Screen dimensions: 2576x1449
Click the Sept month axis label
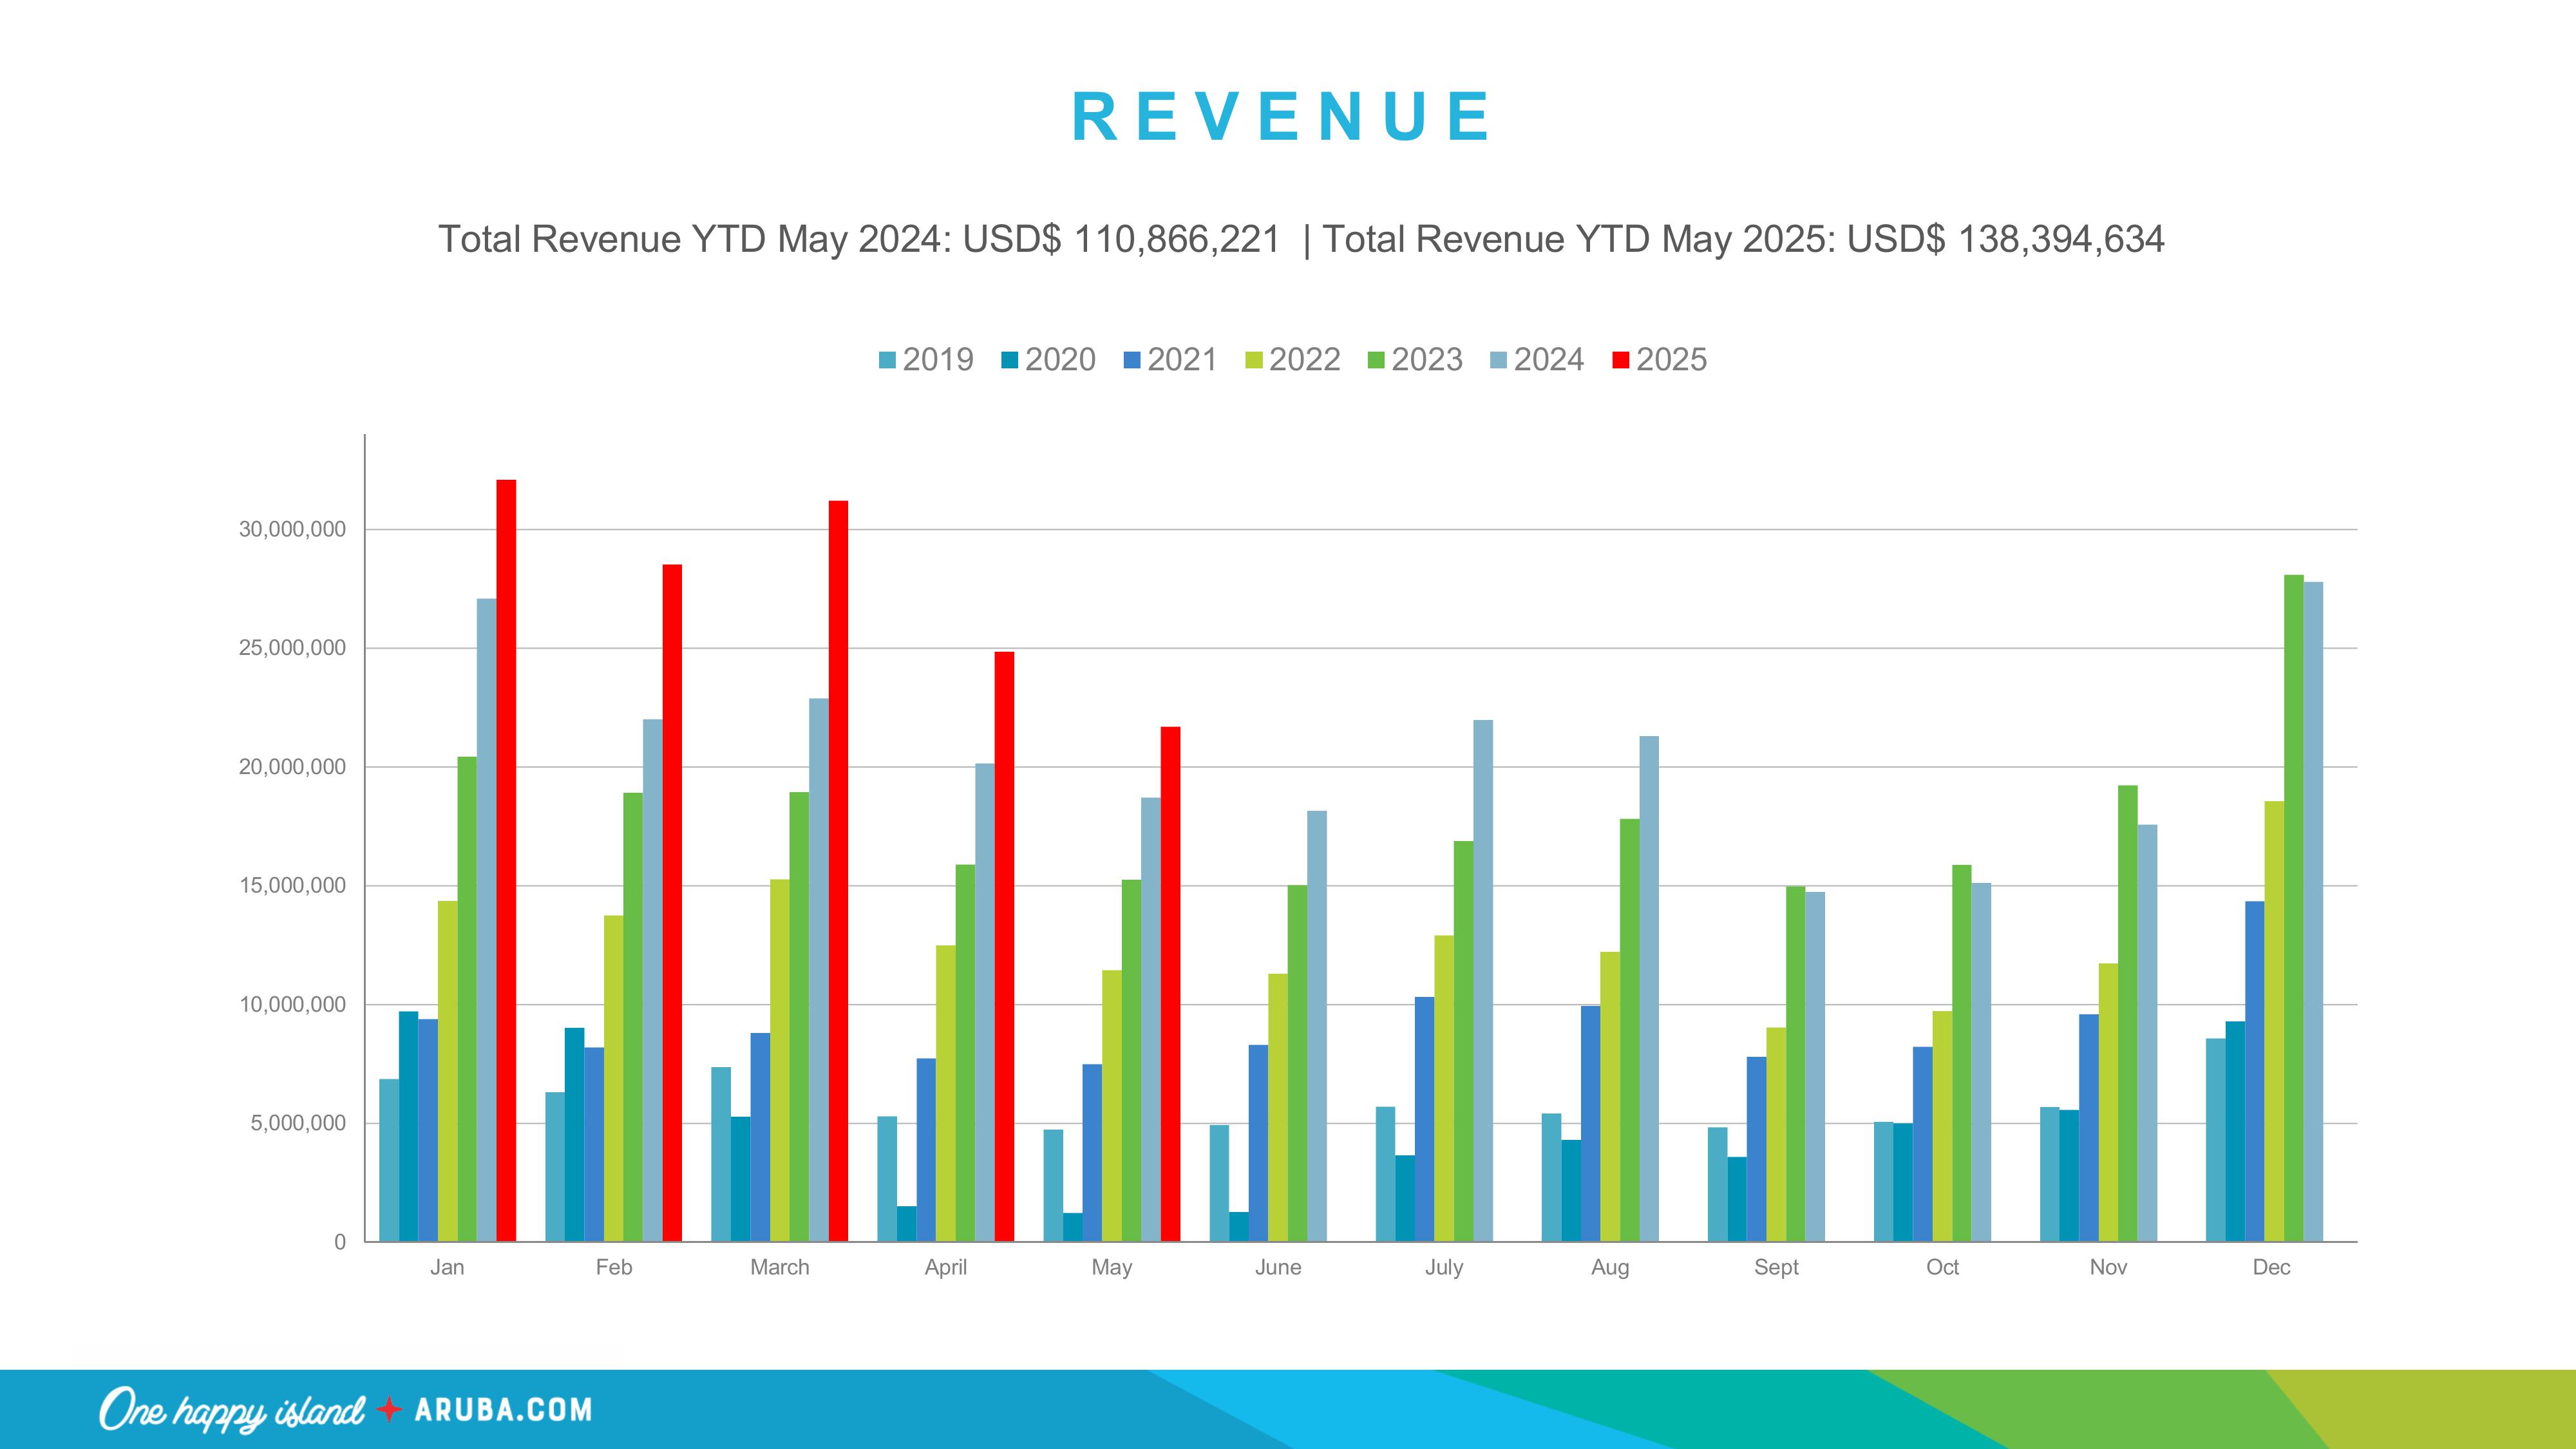pos(1776,1267)
